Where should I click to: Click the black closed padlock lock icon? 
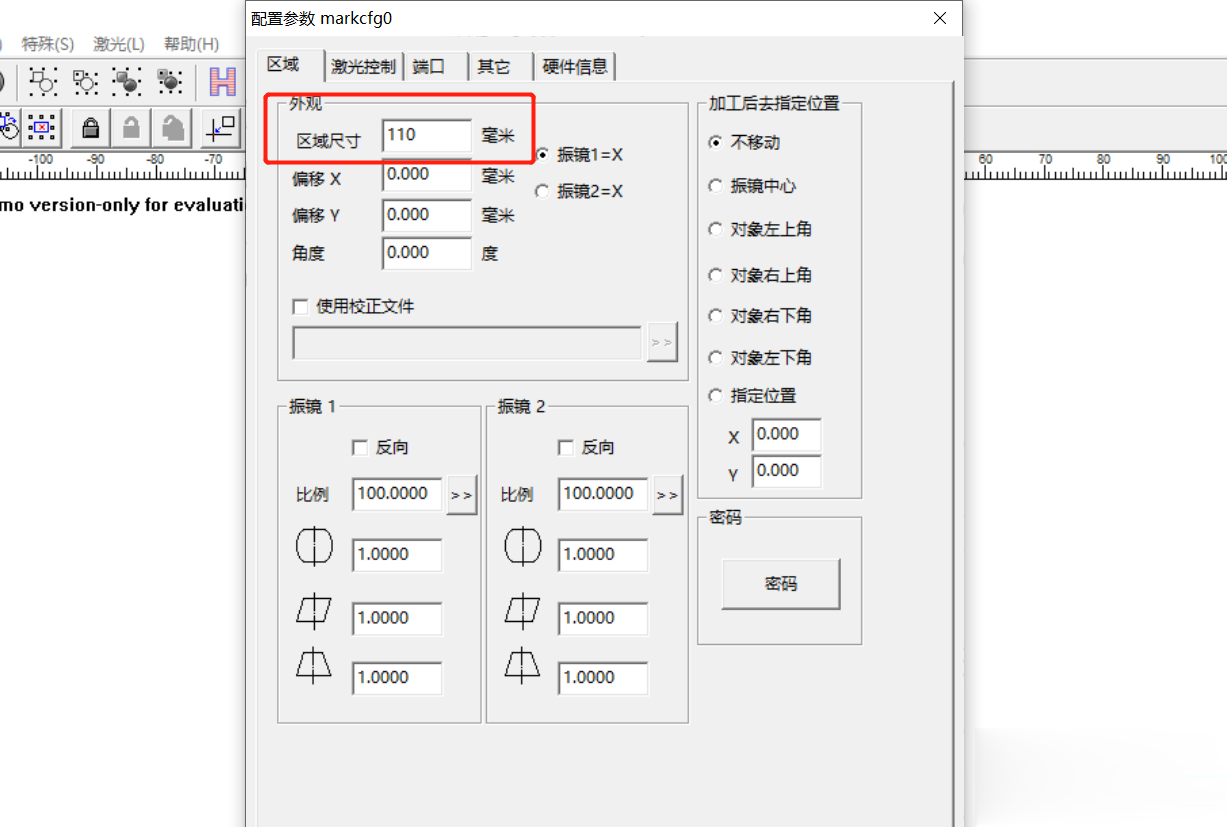tap(90, 127)
